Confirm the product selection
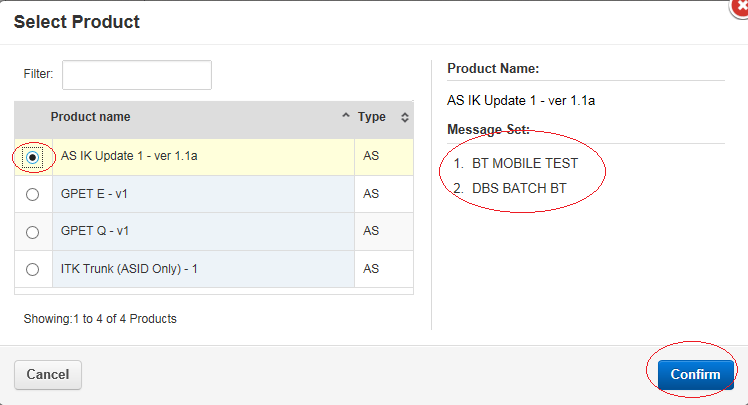 (696, 374)
